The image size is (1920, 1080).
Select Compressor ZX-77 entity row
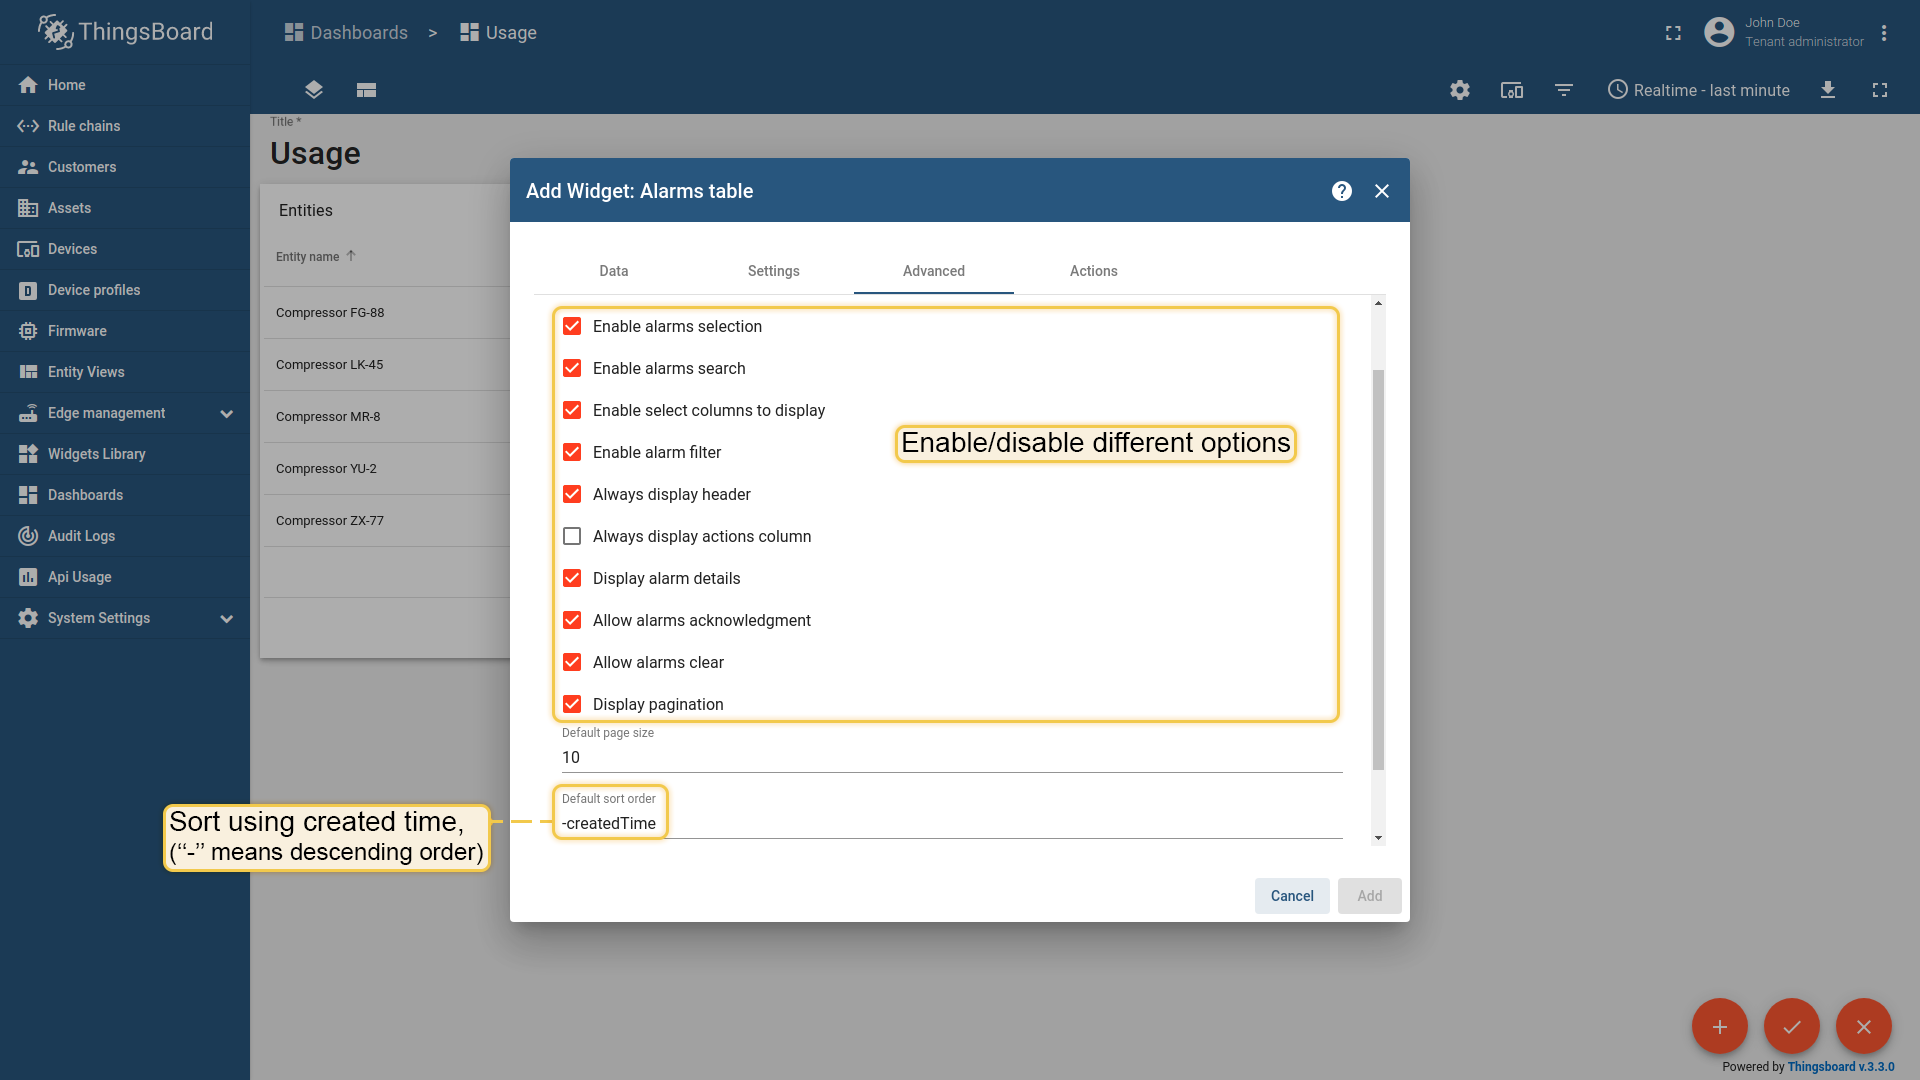point(387,521)
